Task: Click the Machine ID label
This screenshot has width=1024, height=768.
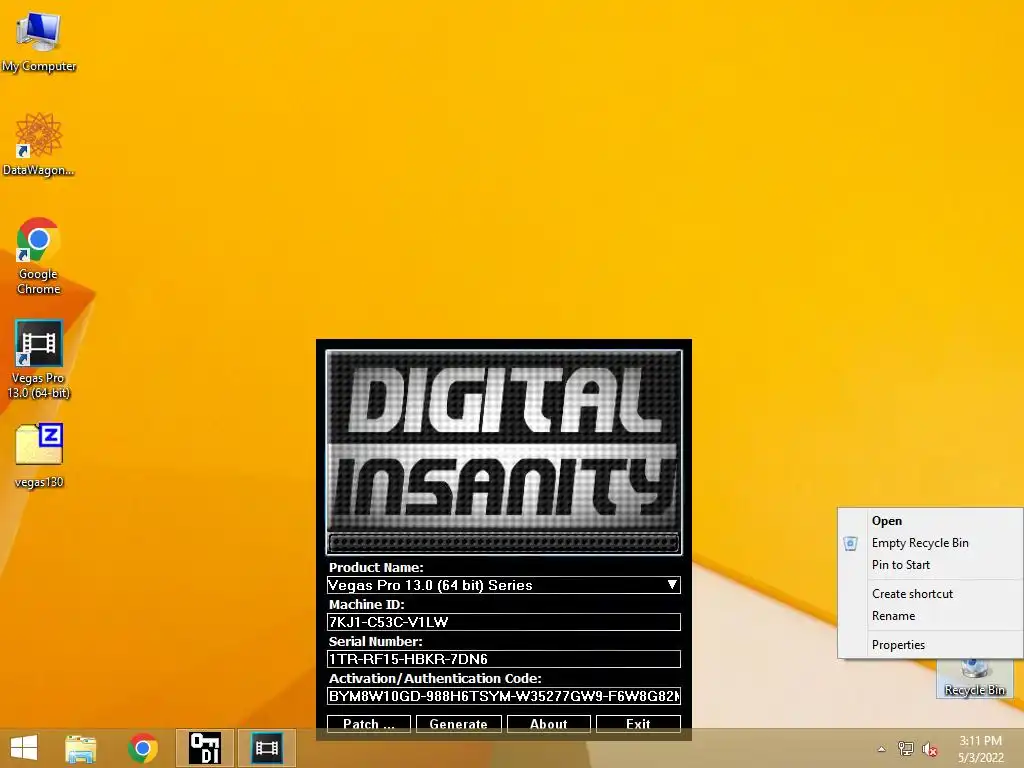Action: (x=366, y=605)
